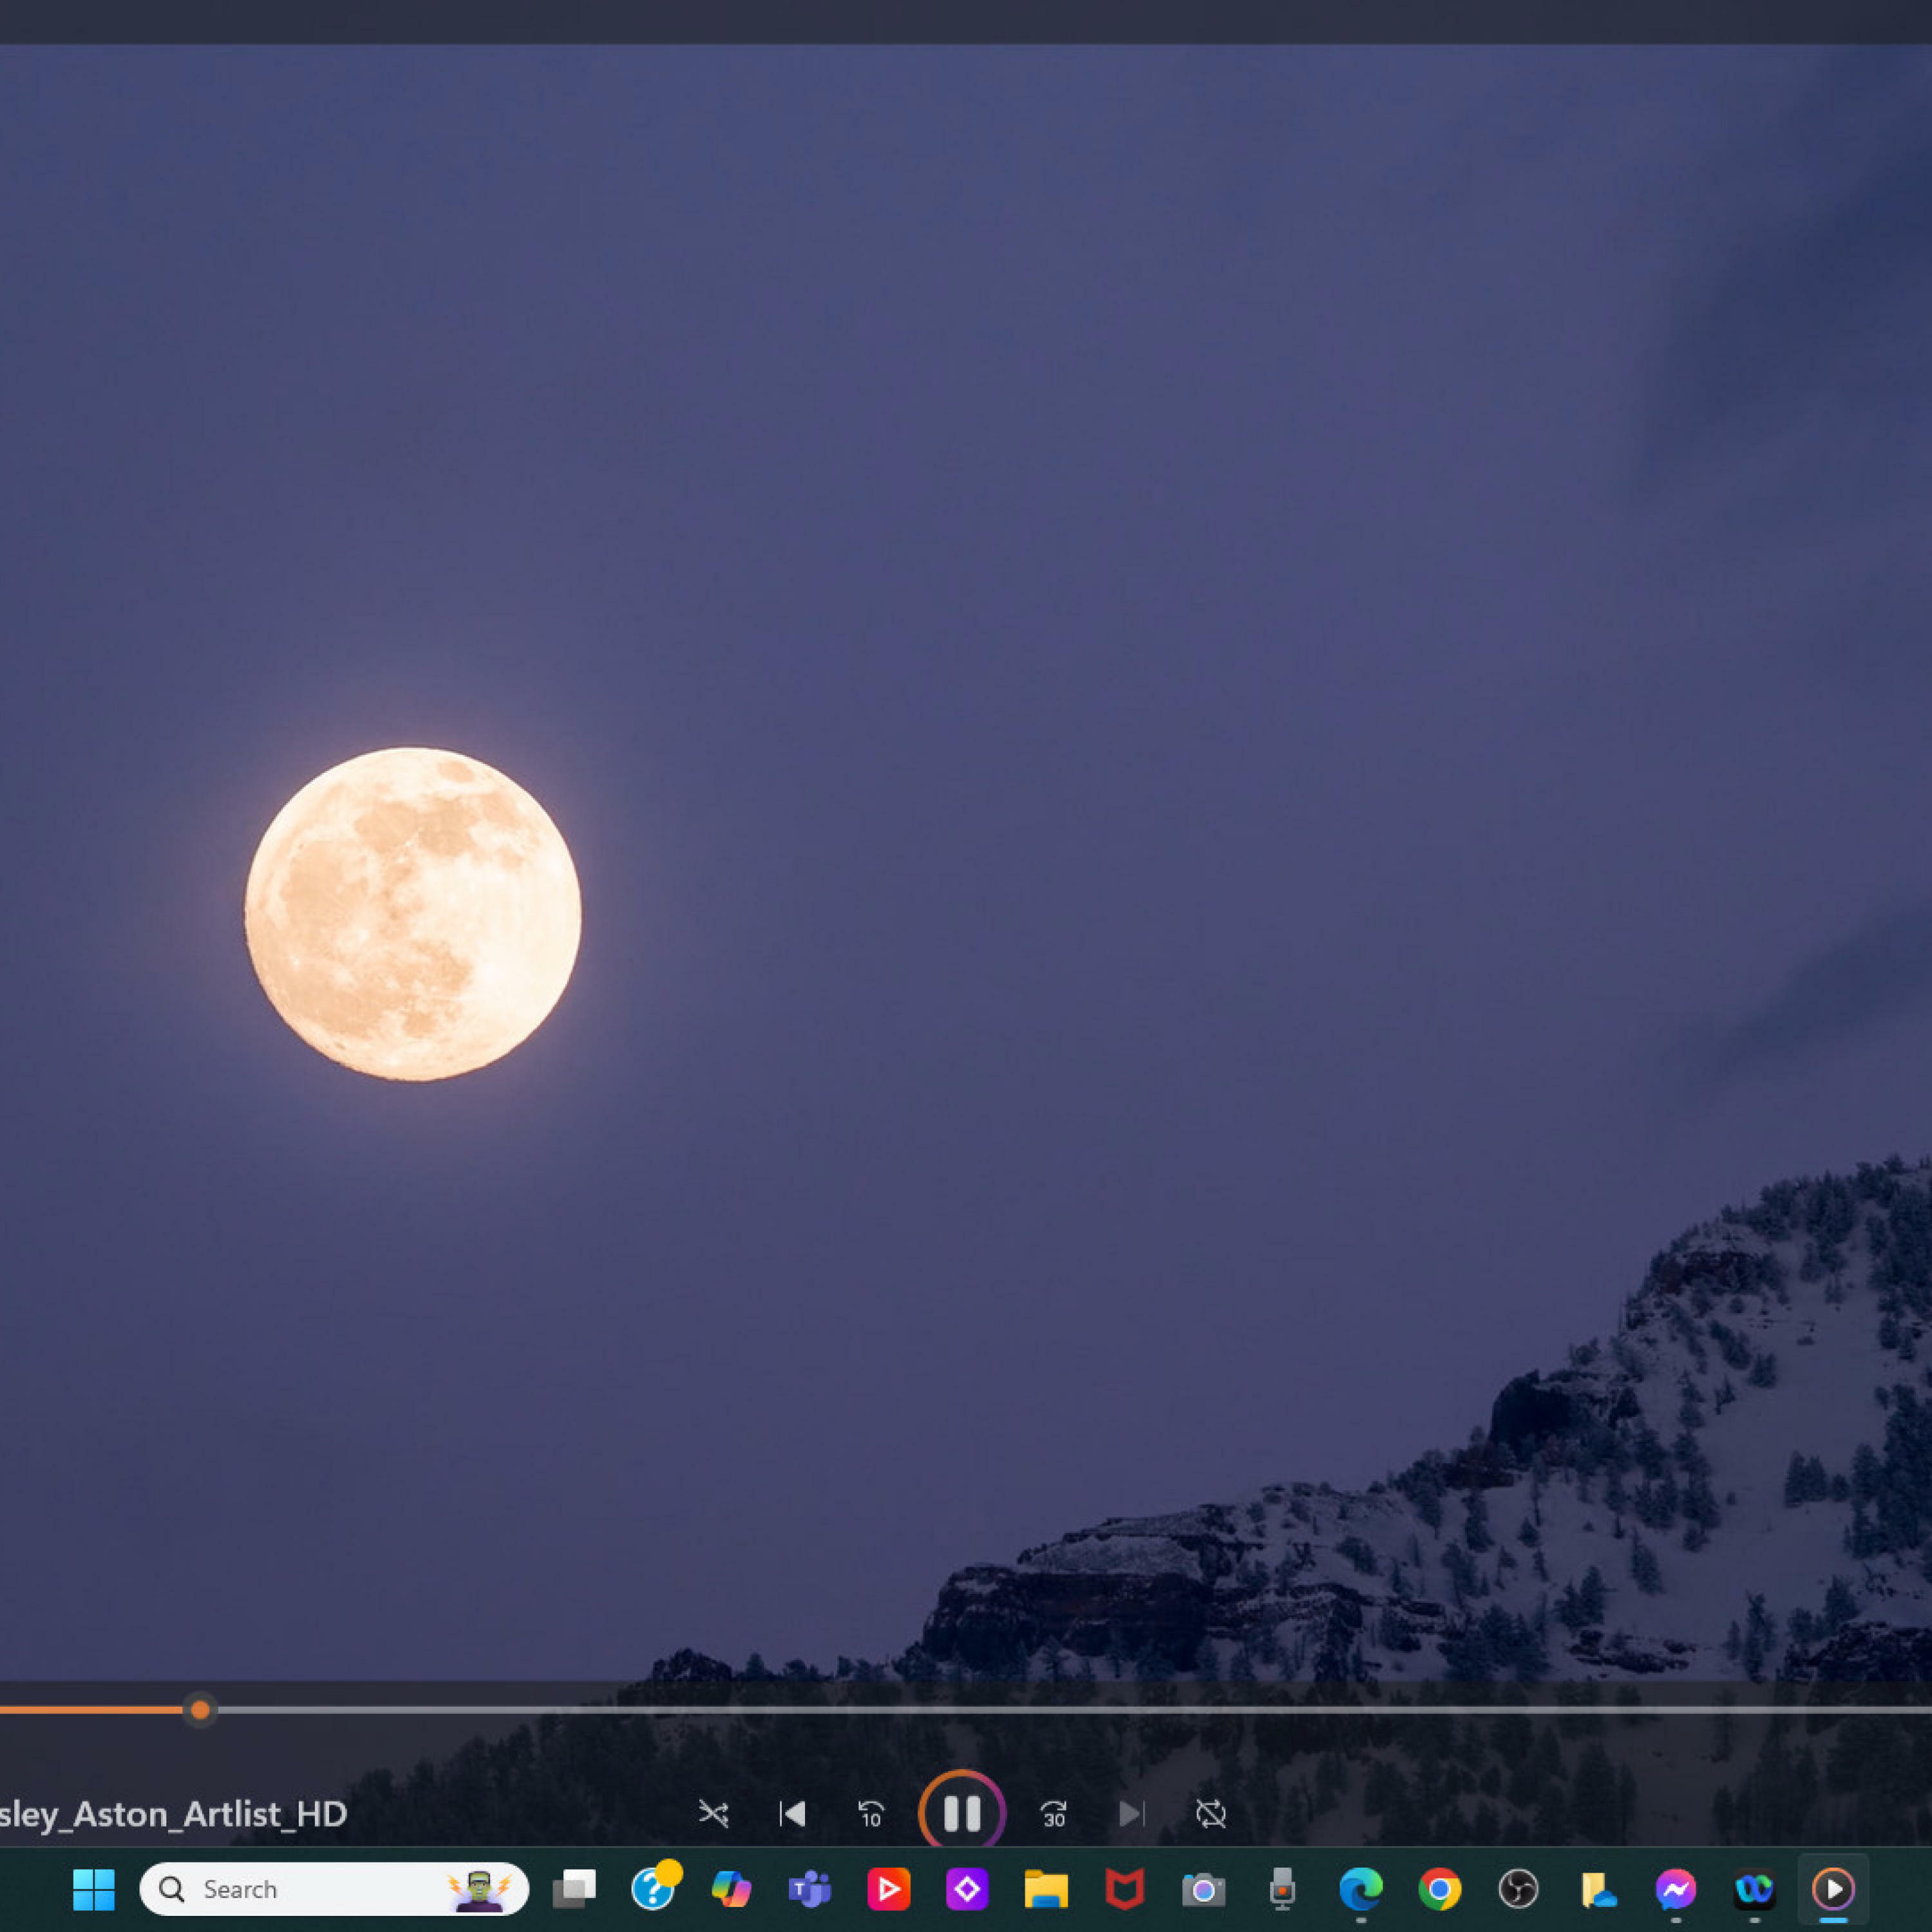The width and height of the screenshot is (1932, 1932).
Task: Skip to next track
Action: tap(1131, 1813)
